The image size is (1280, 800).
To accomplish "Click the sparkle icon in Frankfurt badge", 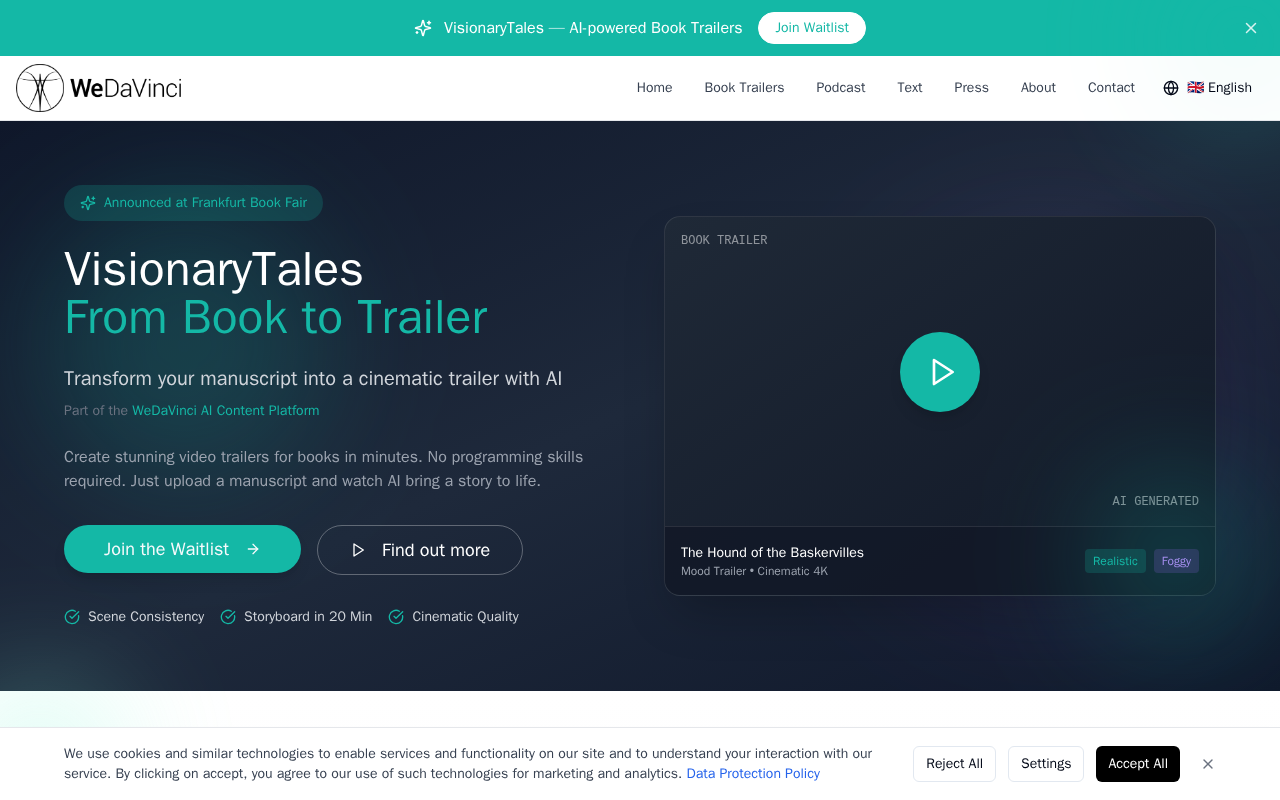I will pyautogui.click(x=88, y=203).
